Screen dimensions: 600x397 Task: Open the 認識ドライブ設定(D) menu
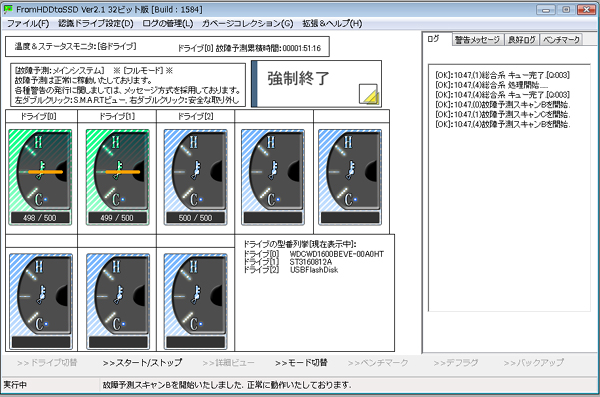[x=96, y=24]
